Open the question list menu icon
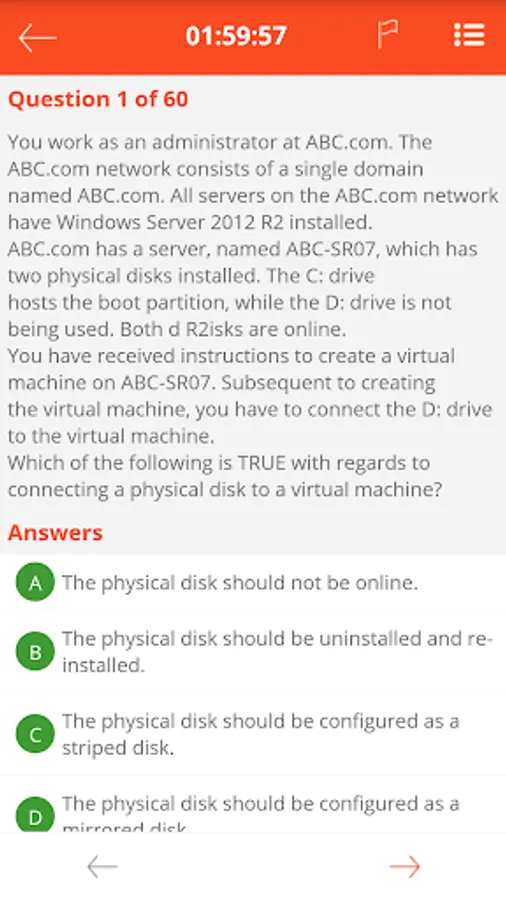The width and height of the screenshot is (506, 900). click(469, 36)
